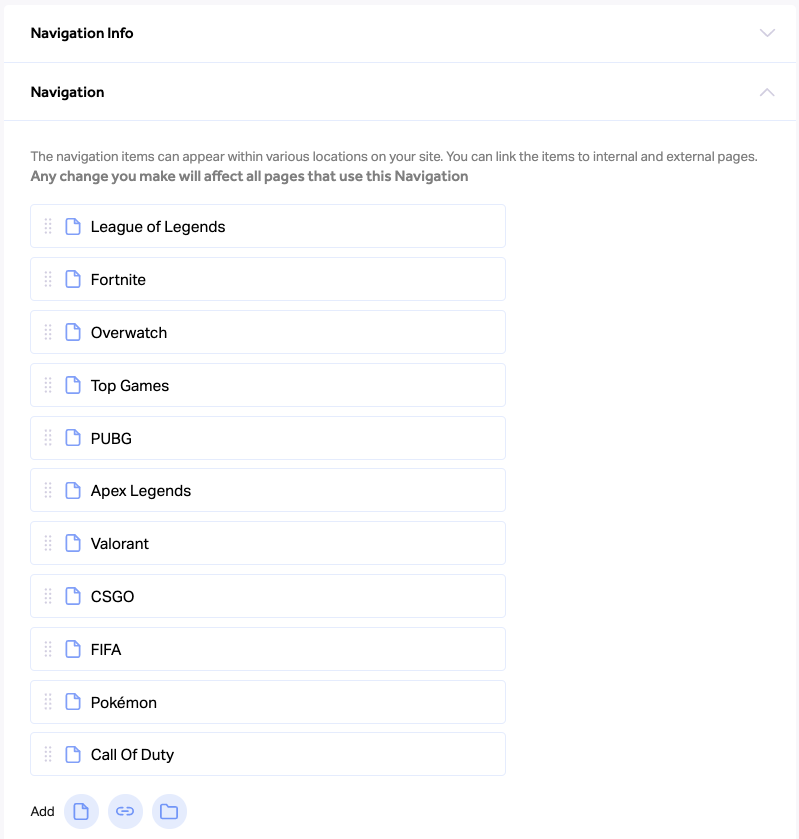Click the page icon next to Pokémon
This screenshot has width=799, height=839.
click(x=73, y=702)
